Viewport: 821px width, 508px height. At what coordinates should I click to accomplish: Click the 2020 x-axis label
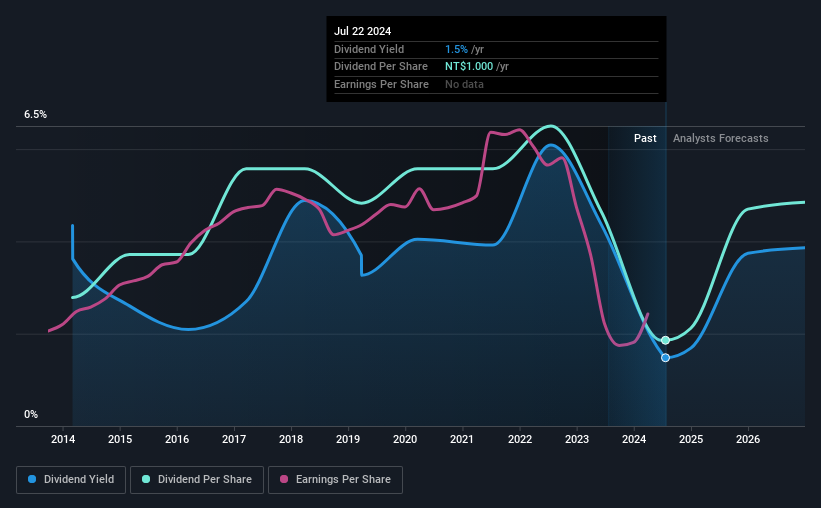pos(405,439)
